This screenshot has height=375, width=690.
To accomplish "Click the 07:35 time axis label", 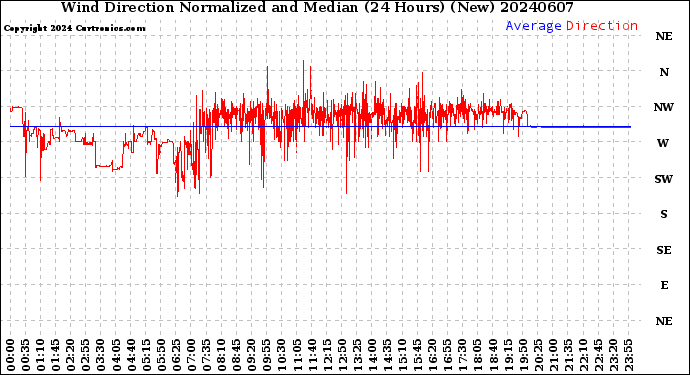I will click(x=206, y=355).
